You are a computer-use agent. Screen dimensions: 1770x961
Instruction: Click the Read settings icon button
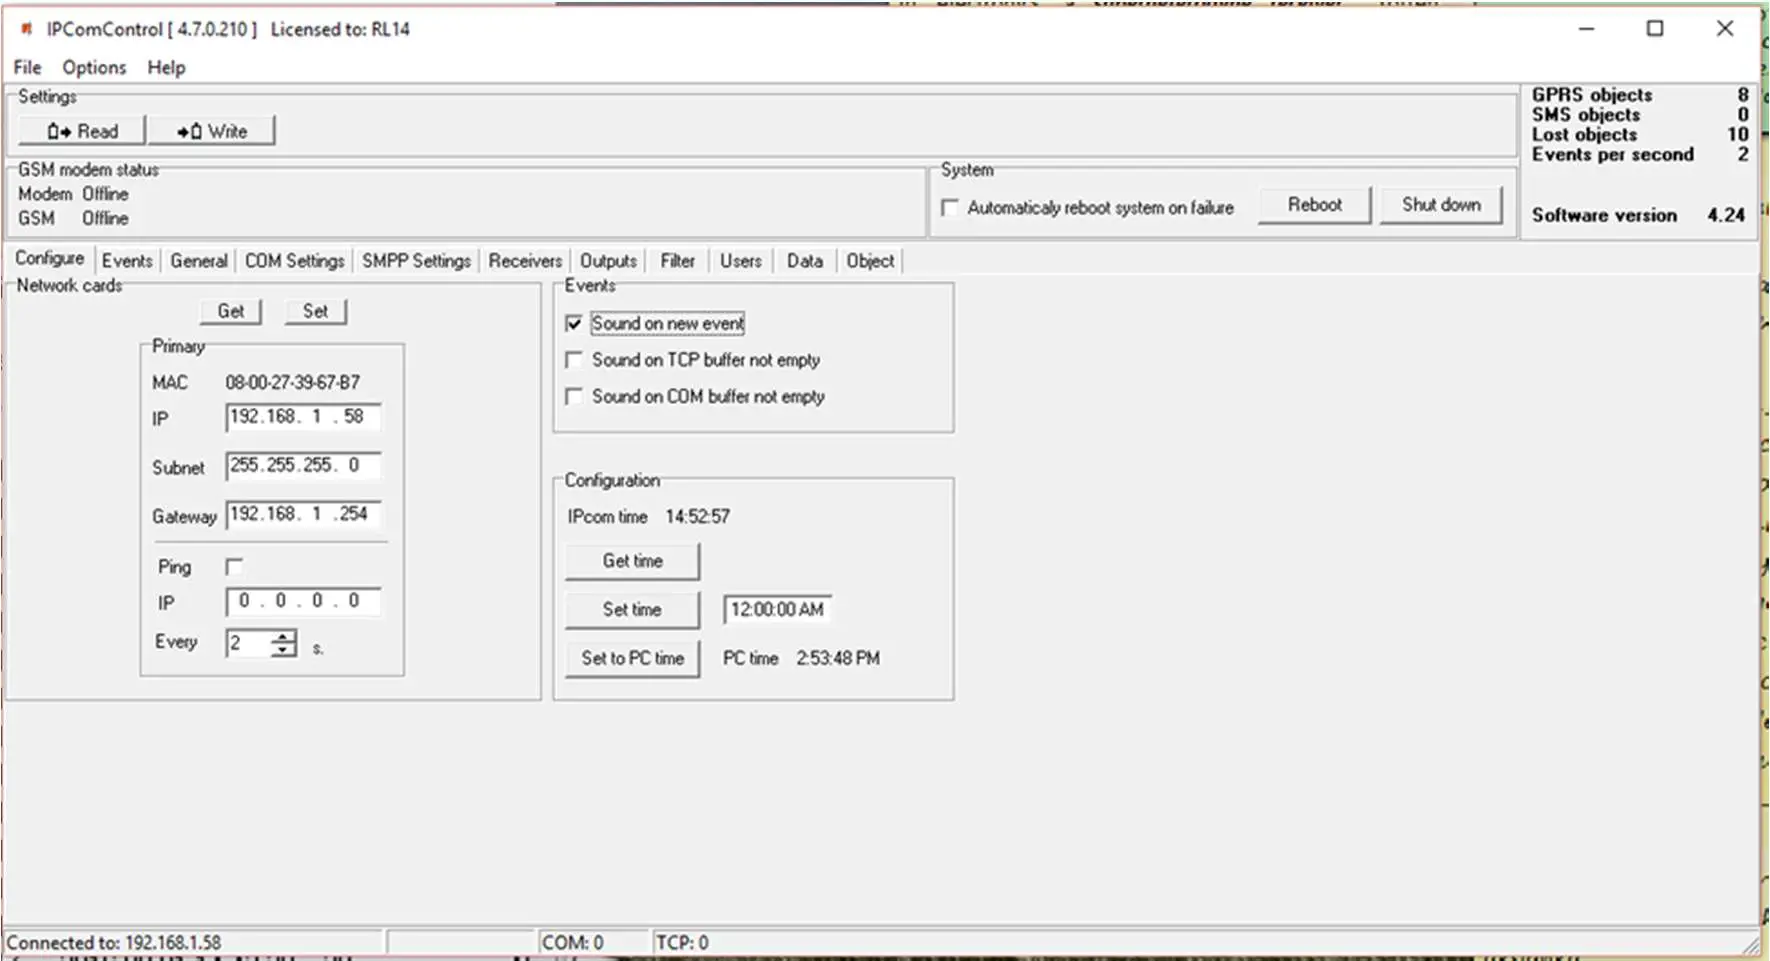[80, 130]
